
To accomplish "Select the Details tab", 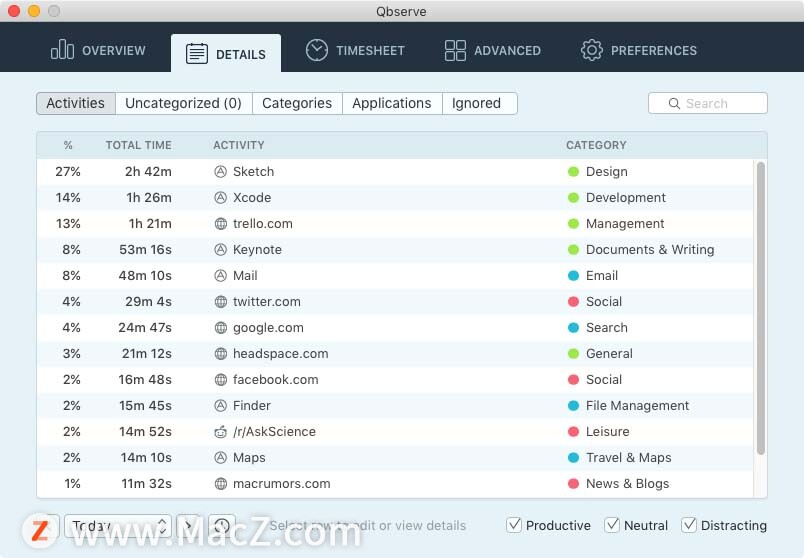I will [x=226, y=53].
